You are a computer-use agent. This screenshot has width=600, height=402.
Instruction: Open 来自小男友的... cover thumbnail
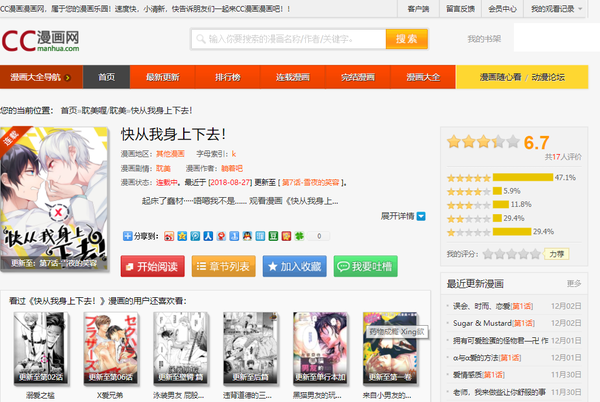[390, 348]
